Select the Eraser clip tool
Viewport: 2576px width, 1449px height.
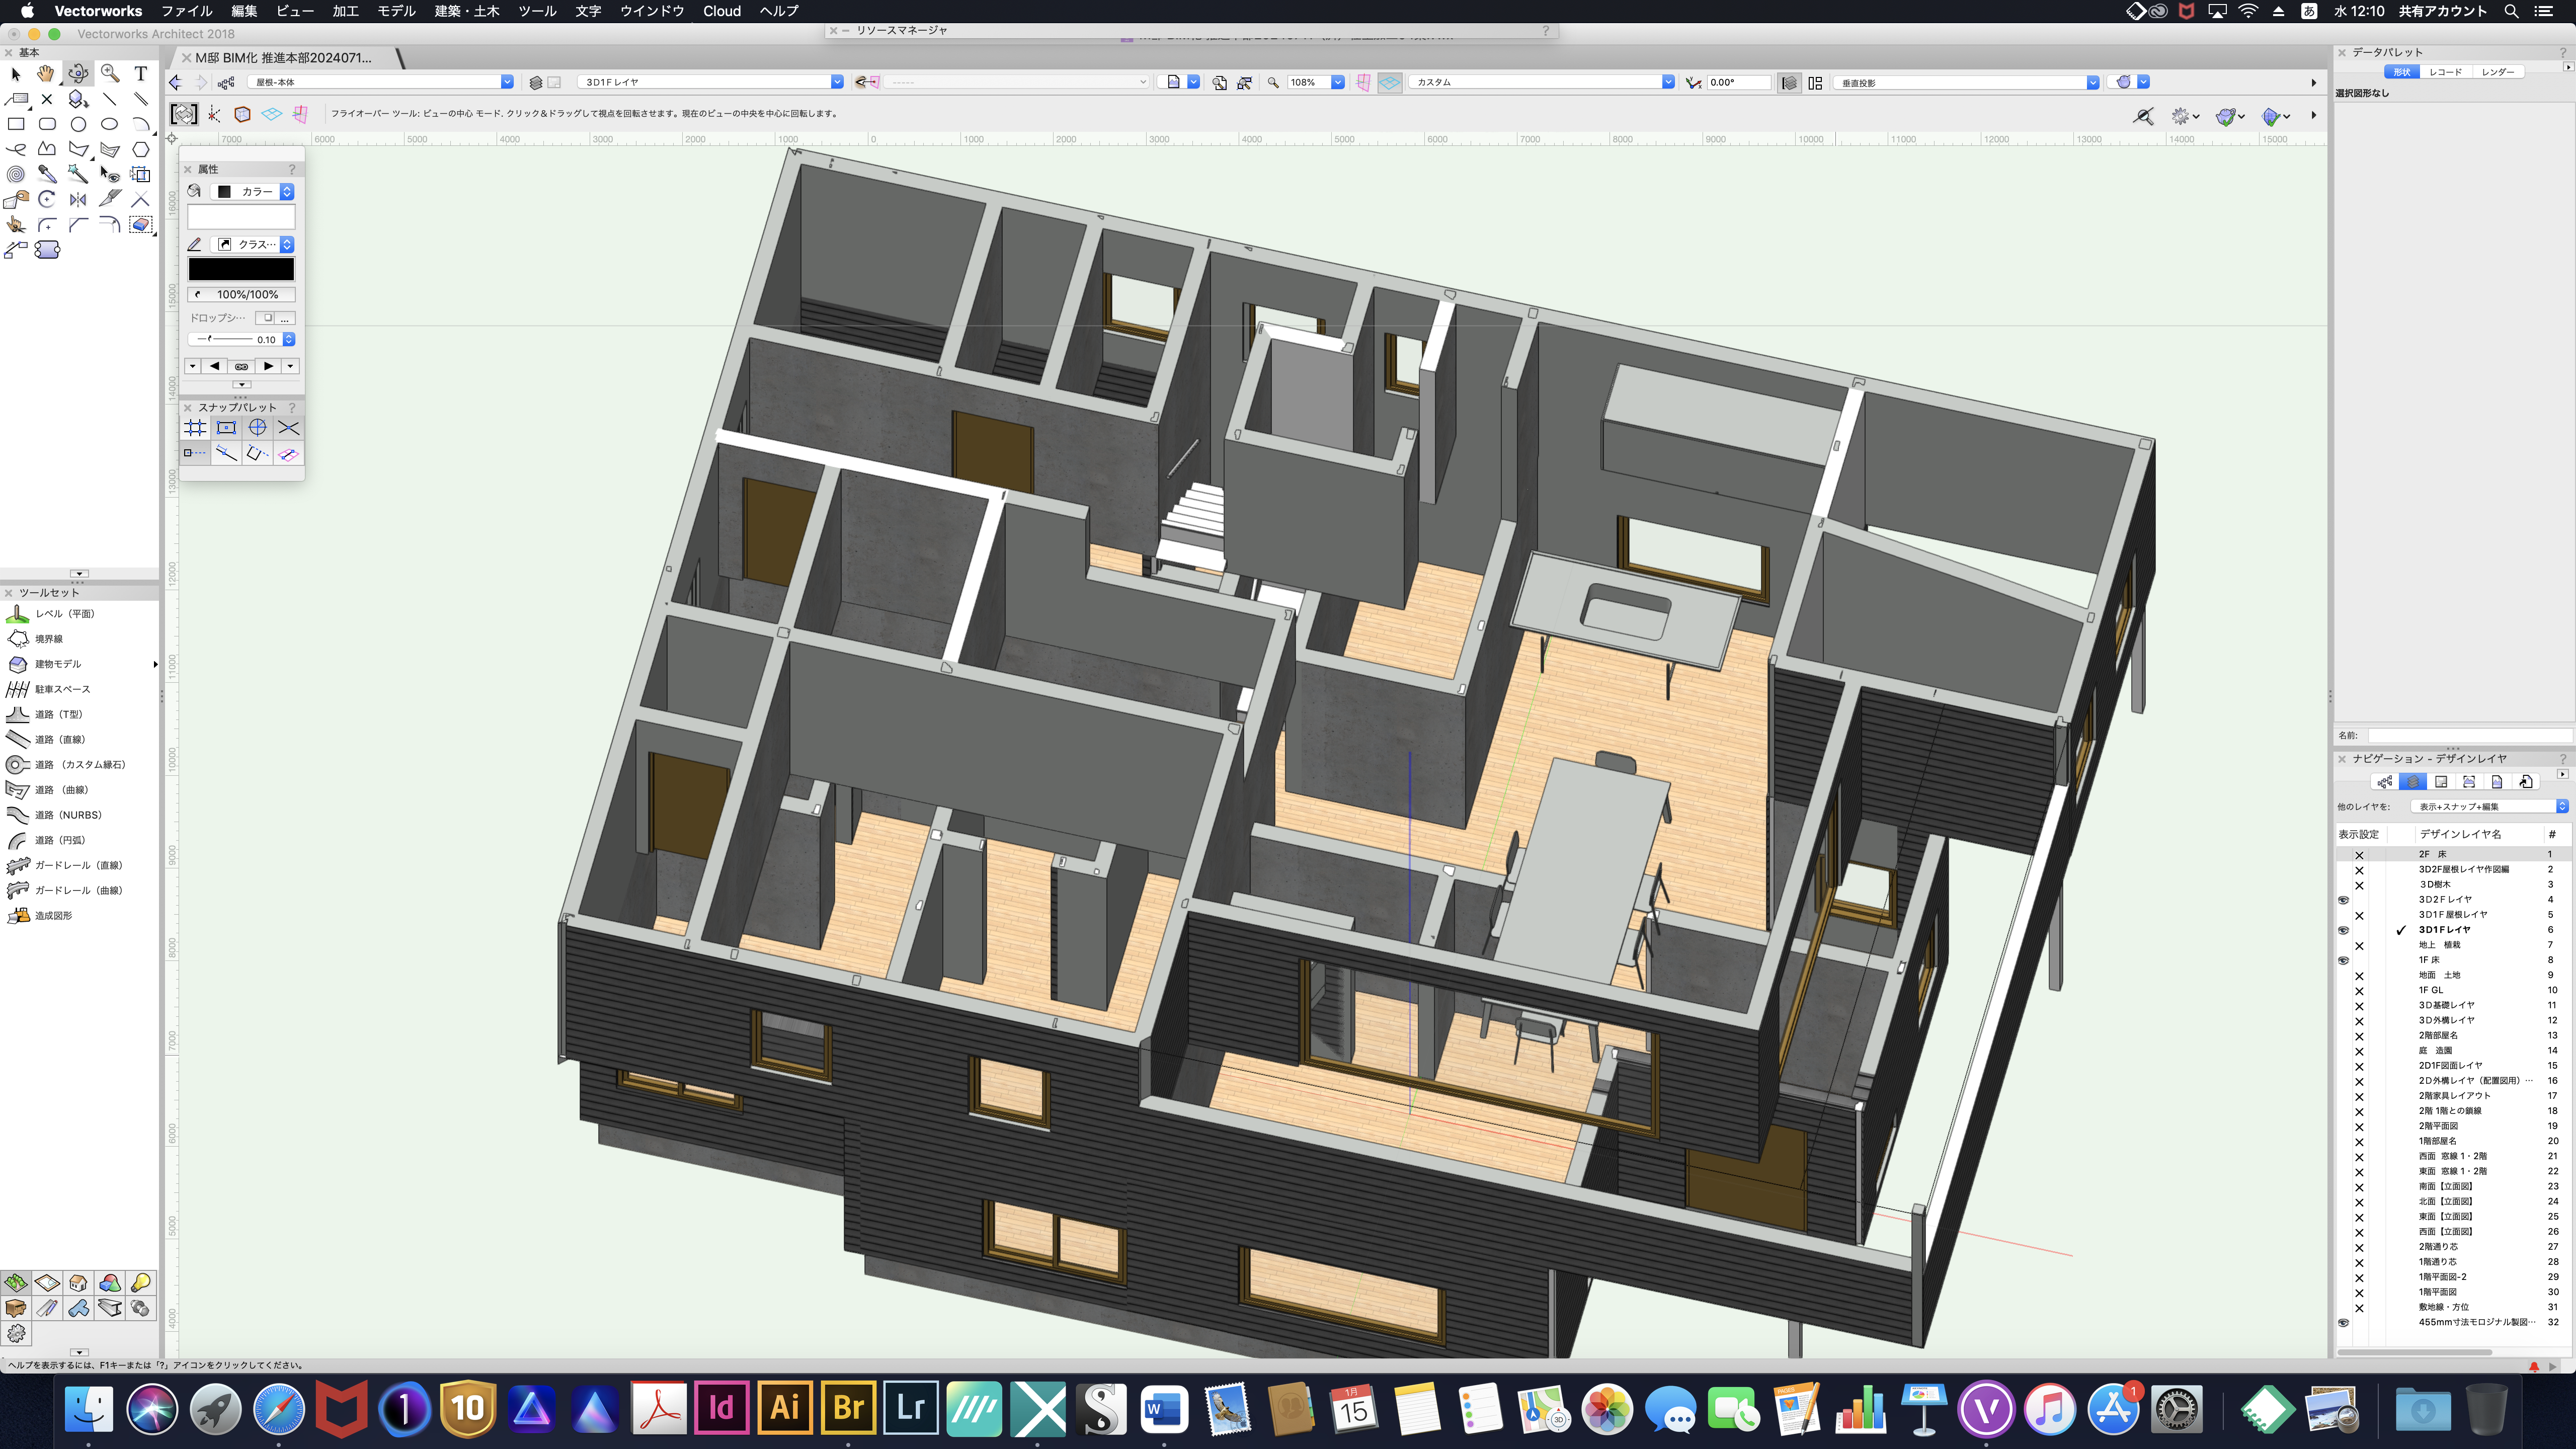pos(141,224)
